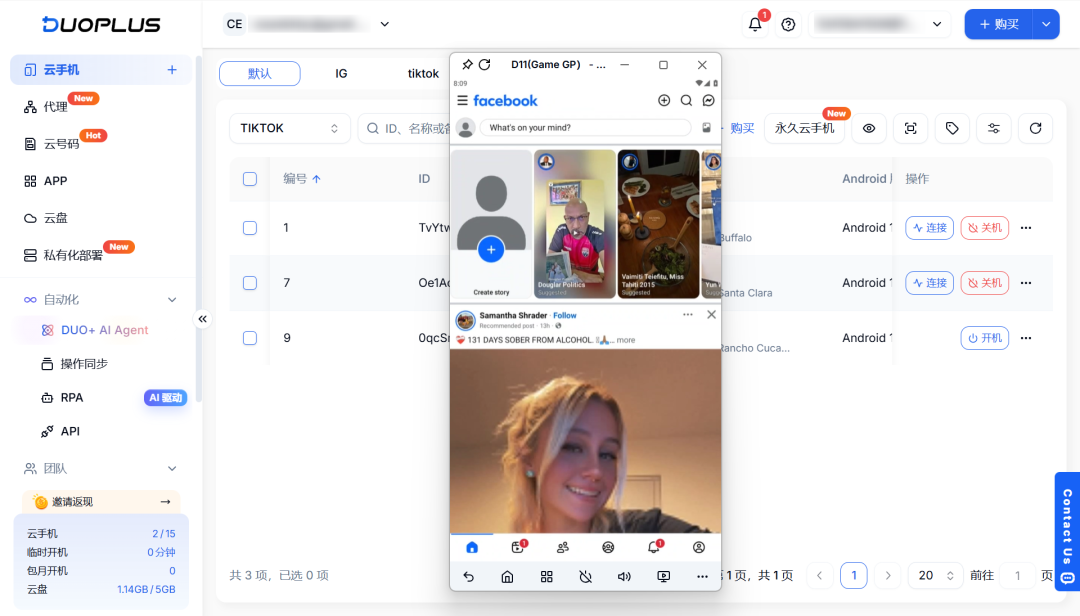Go to page 1 pagination button

click(x=853, y=575)
